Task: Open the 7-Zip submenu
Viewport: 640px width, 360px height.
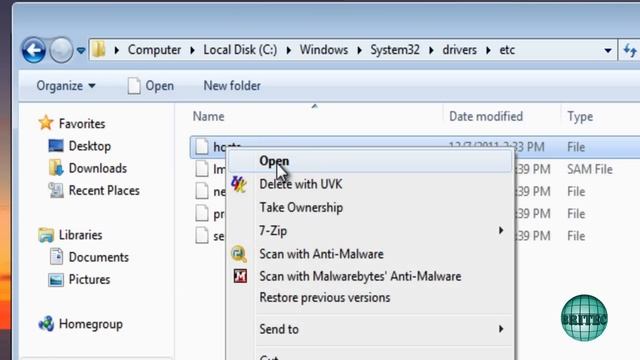Action: point(369,231)
